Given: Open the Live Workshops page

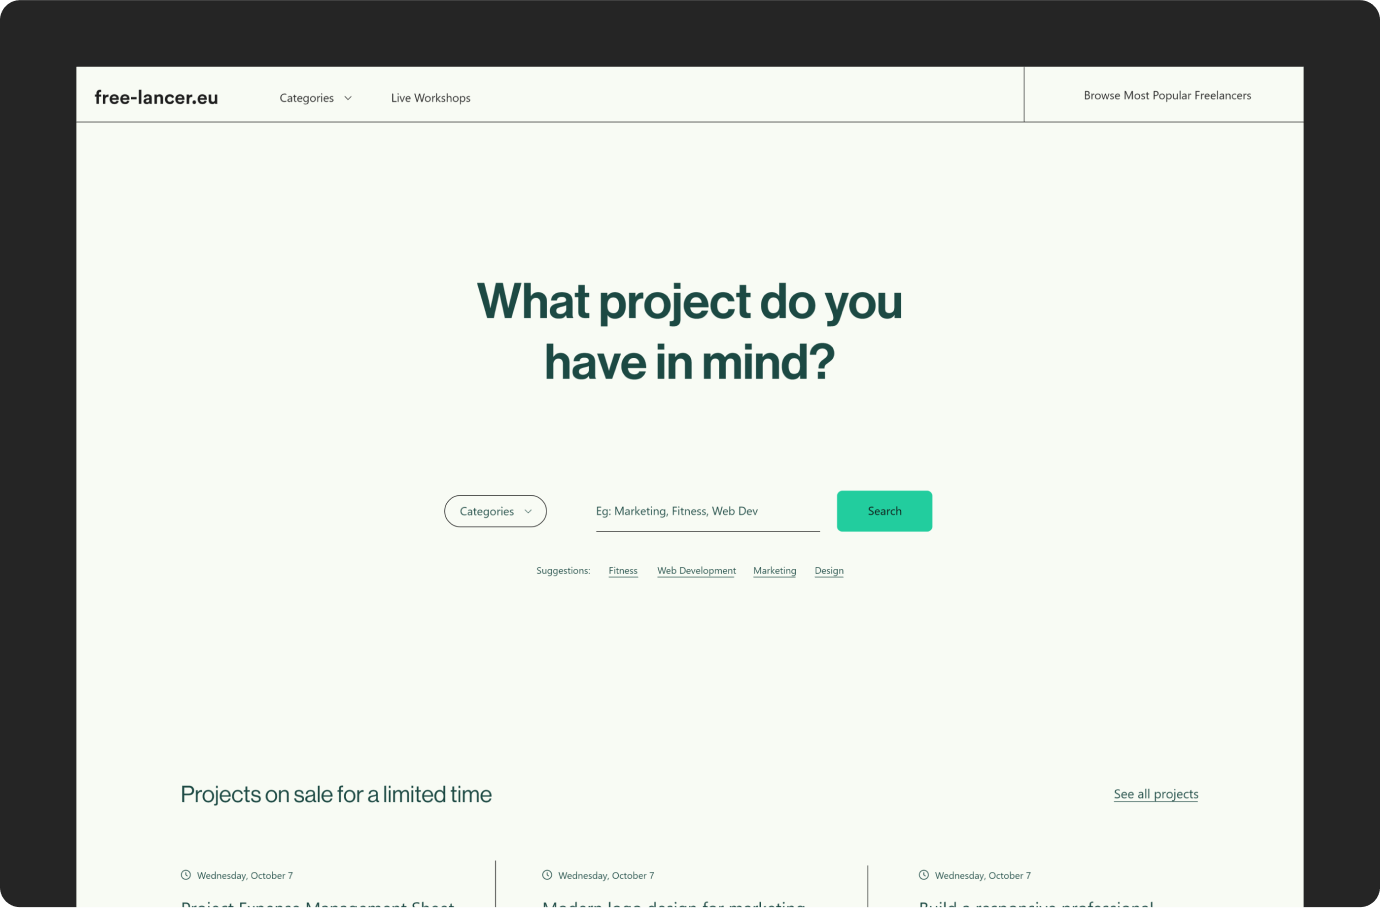Looking at the screenshot, I should (x=430, y=98).
